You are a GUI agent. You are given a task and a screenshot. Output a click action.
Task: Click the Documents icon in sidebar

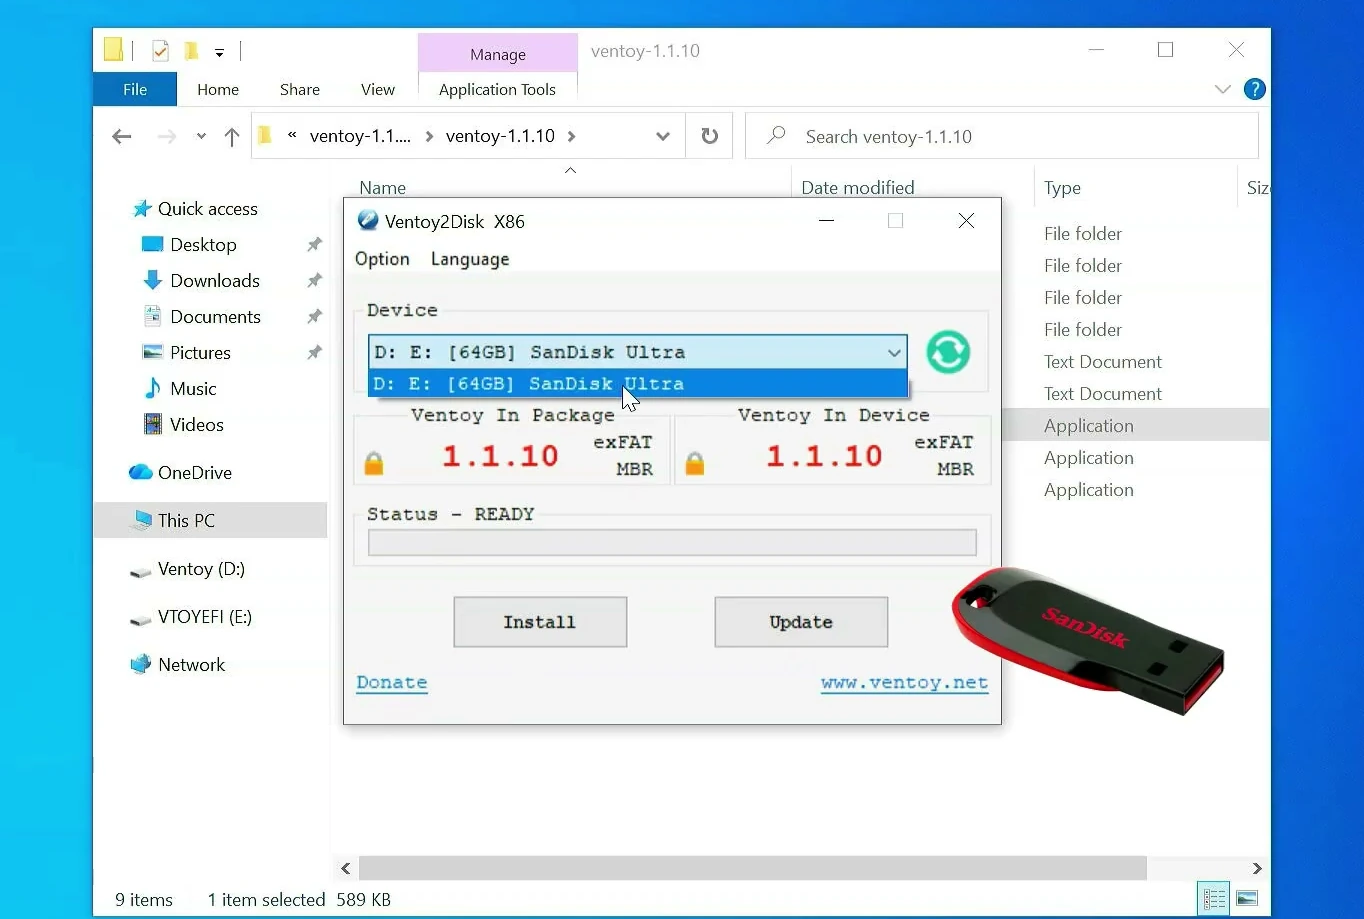pos(152,317)
